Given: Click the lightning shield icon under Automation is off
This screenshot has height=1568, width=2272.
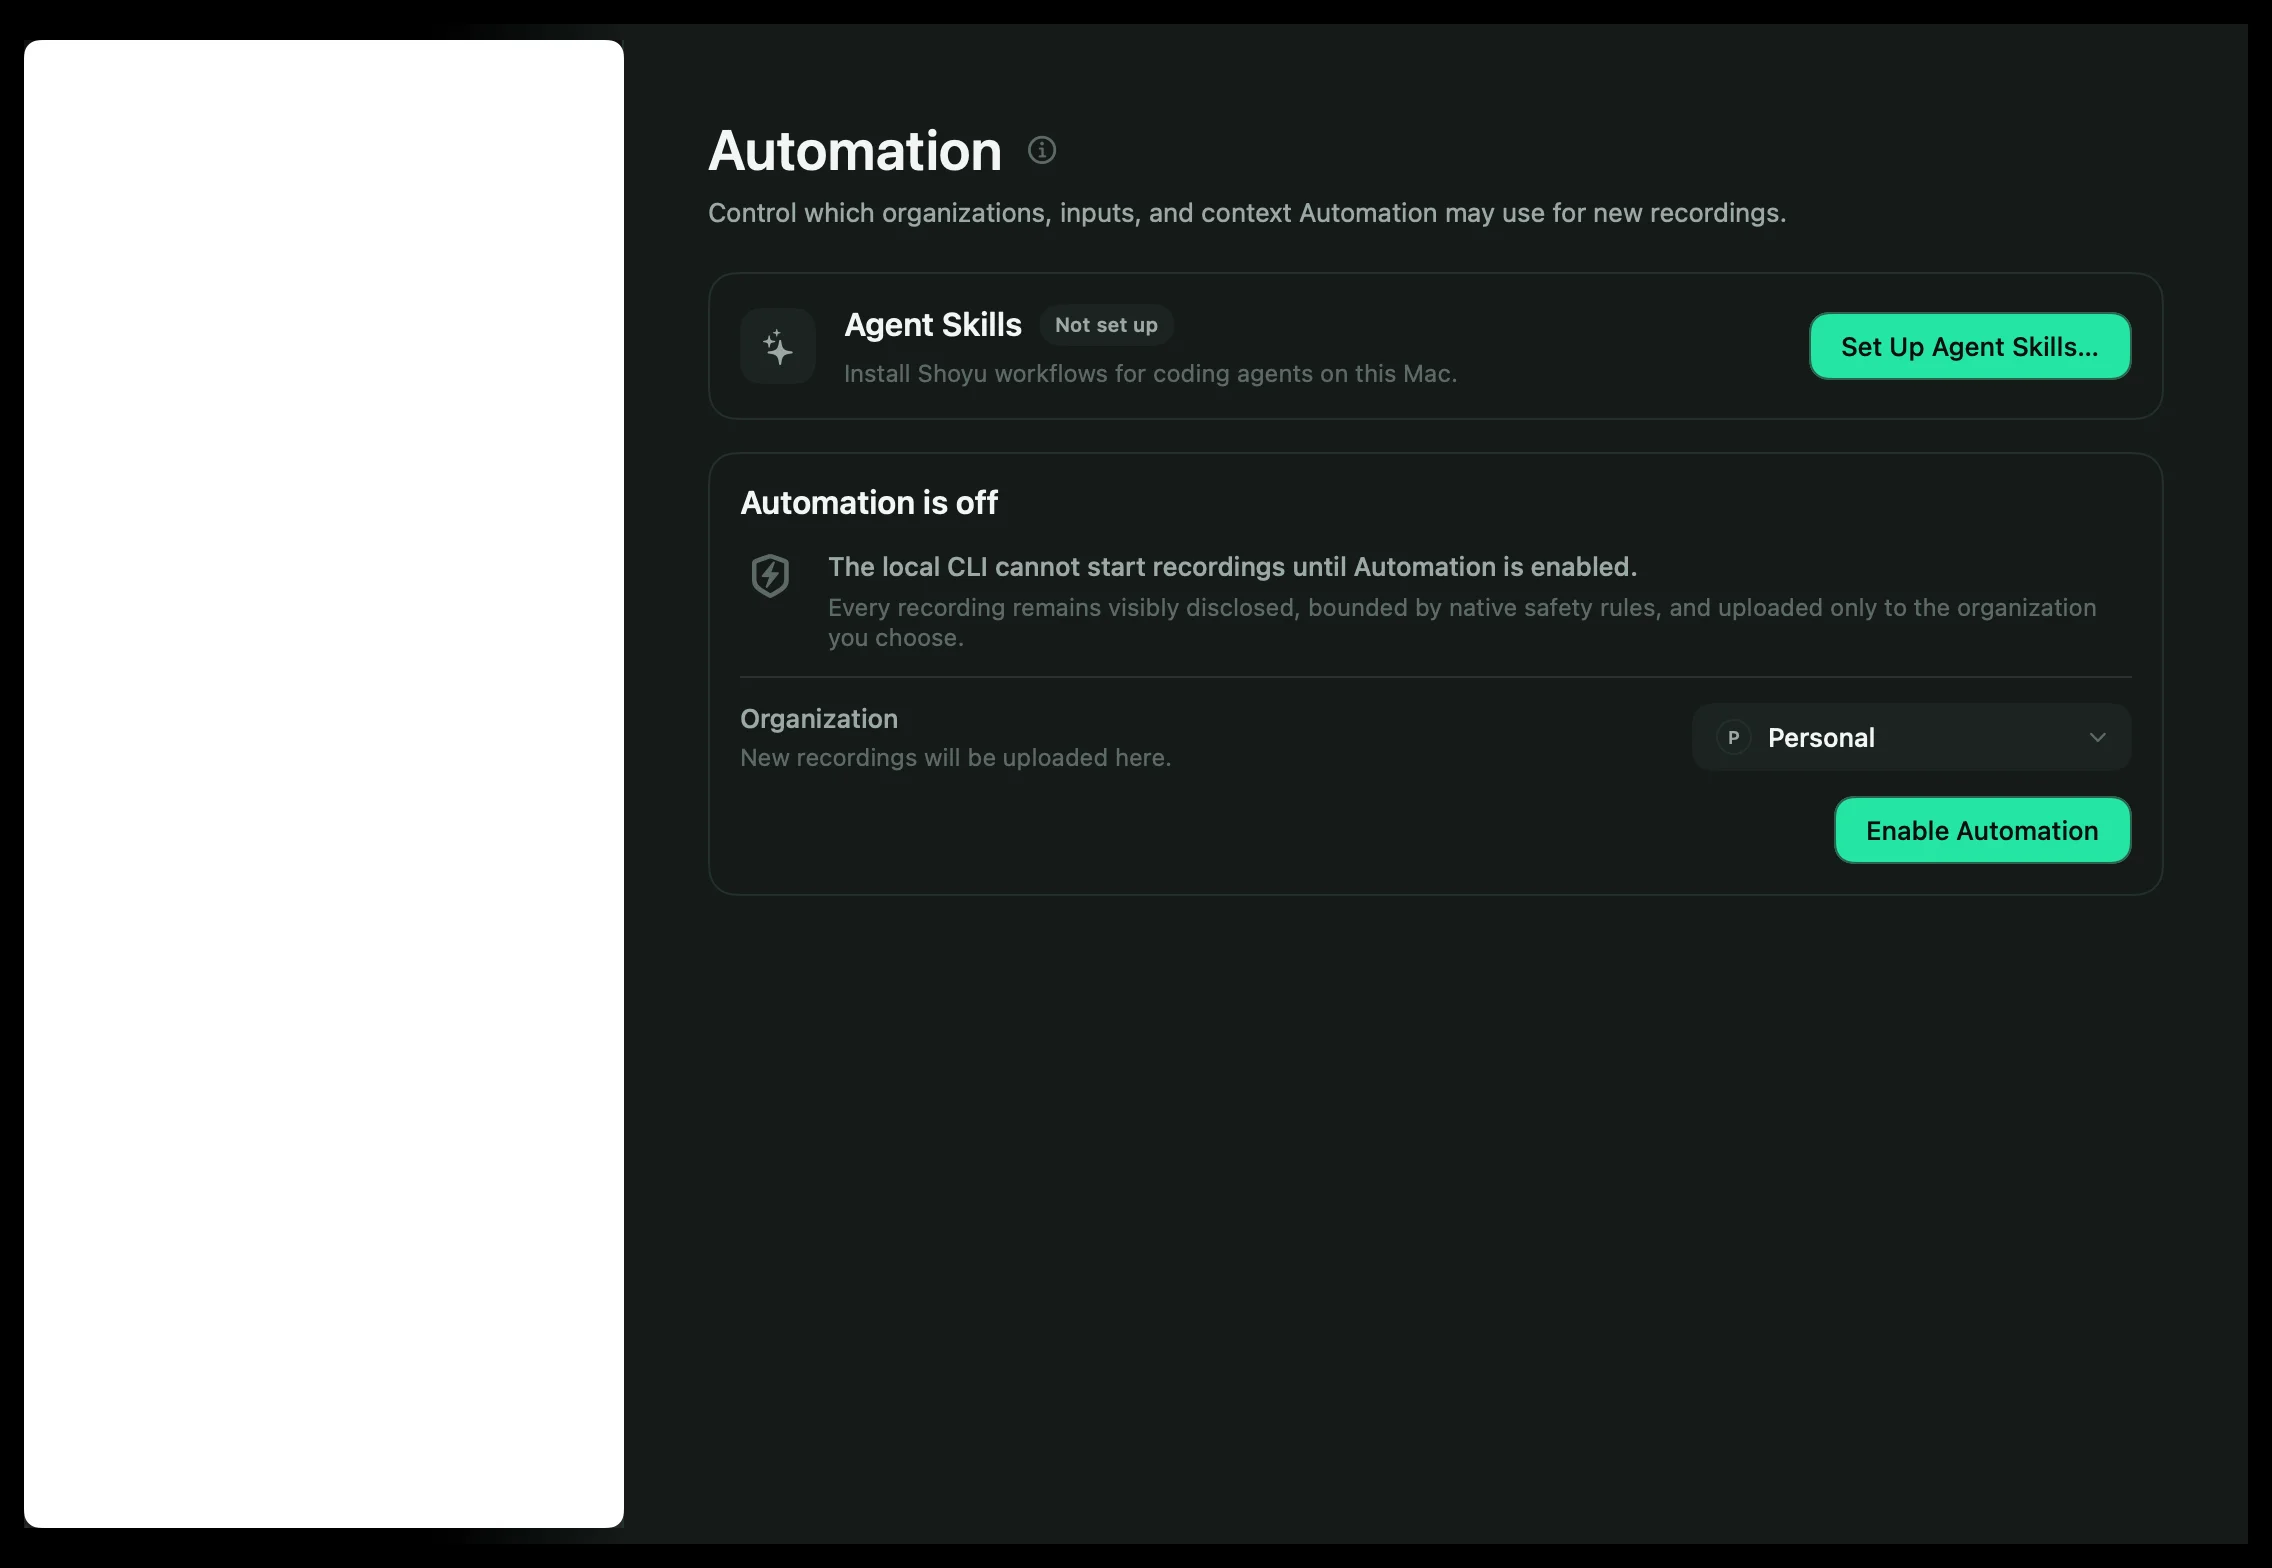Looking at the screenshot, I should point(770,576).
